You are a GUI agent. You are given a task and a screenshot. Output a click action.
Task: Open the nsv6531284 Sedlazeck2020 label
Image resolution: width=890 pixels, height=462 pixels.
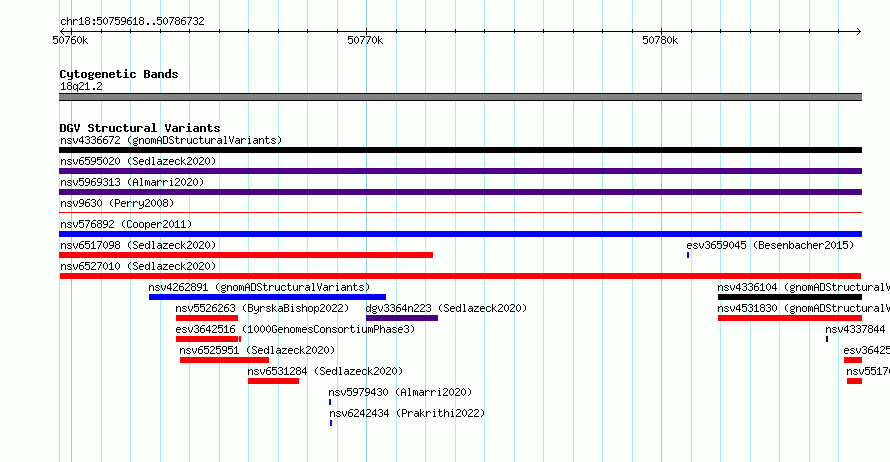pyautogui.click(x=325, y=371)
